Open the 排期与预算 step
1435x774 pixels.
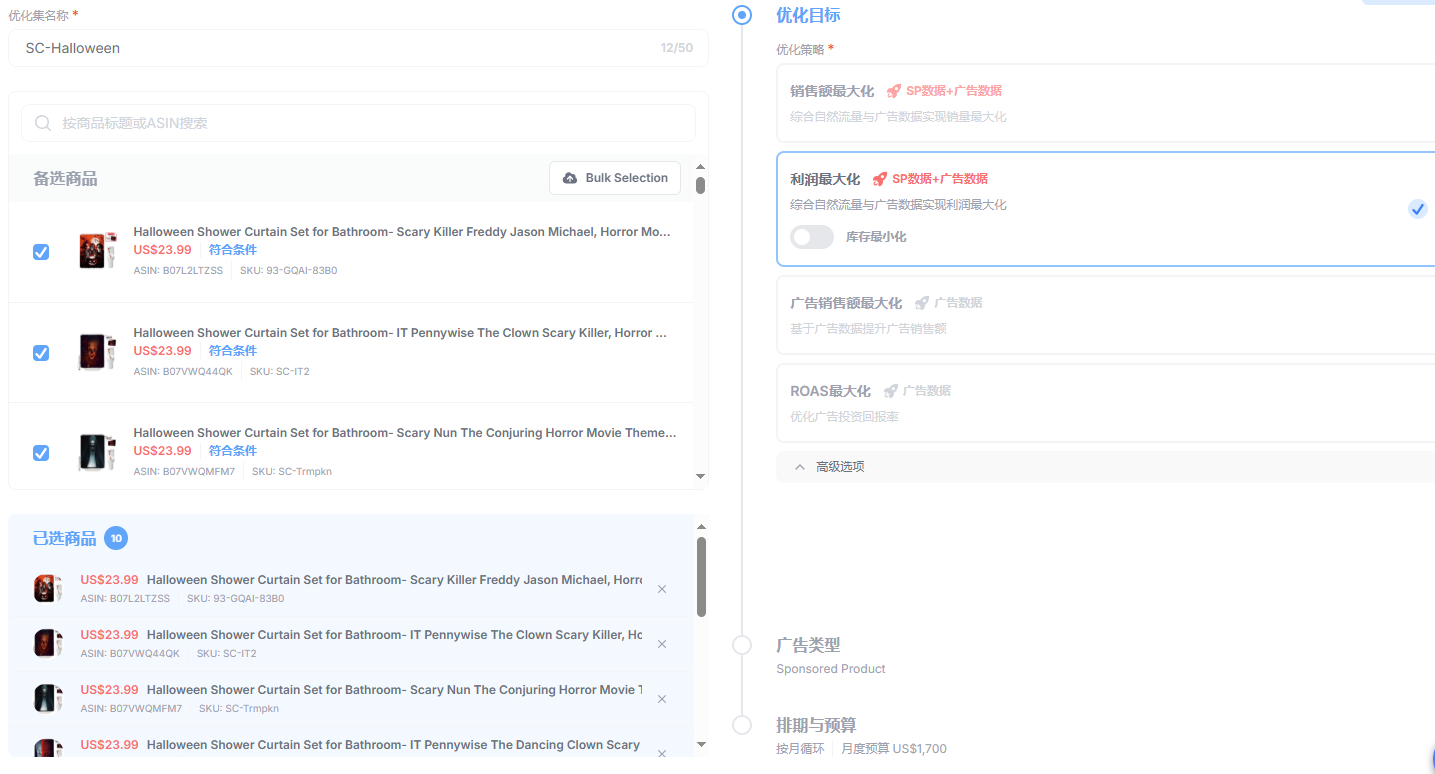click(816, 725)
